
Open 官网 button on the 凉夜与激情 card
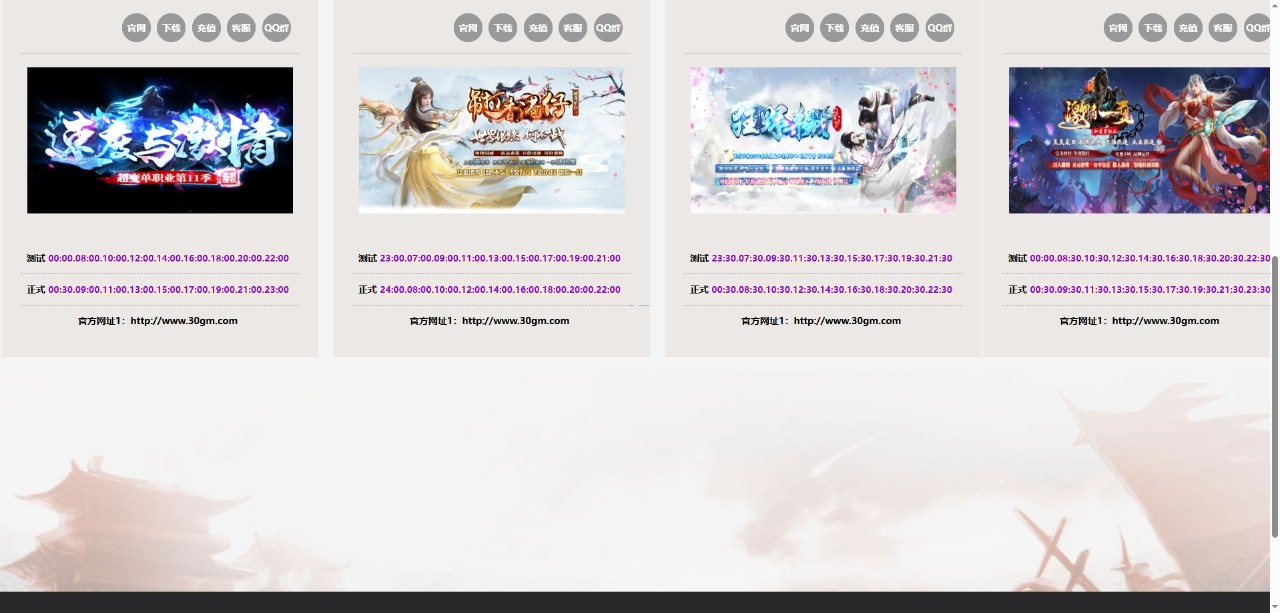click(137, 28)
